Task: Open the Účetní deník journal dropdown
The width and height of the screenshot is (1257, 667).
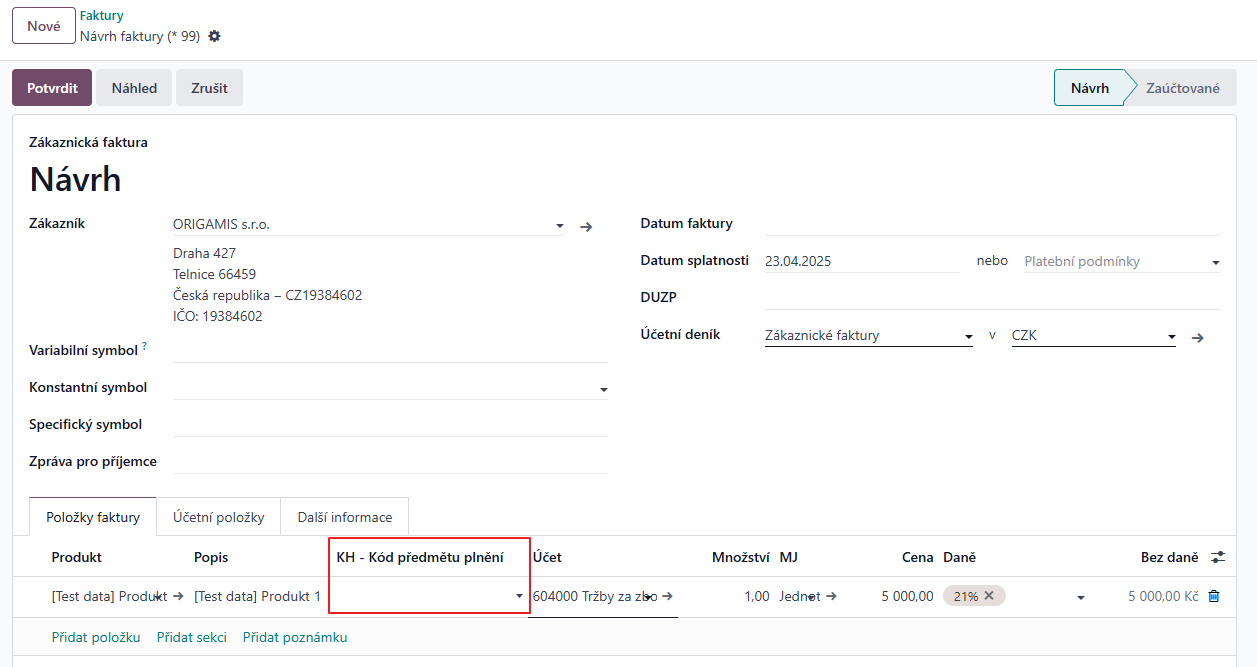Action: tap(968, 338)
